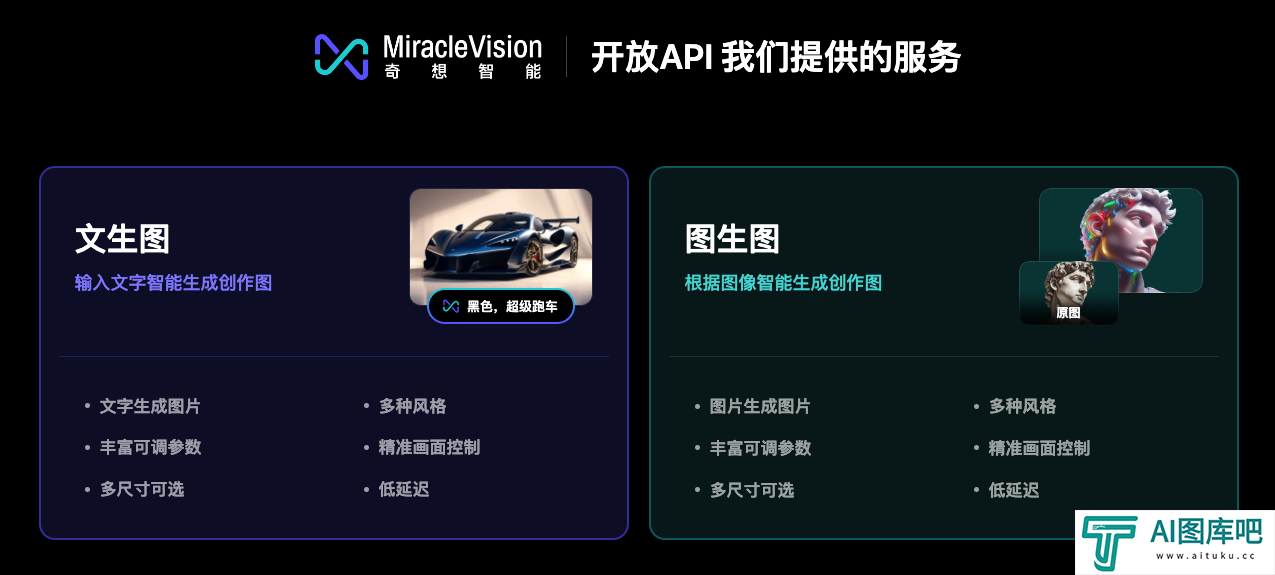The width and height of the screenshot is (1275, 575).
Task: Select the 文字生成图片 bullet item
Action: click(150, 406)
